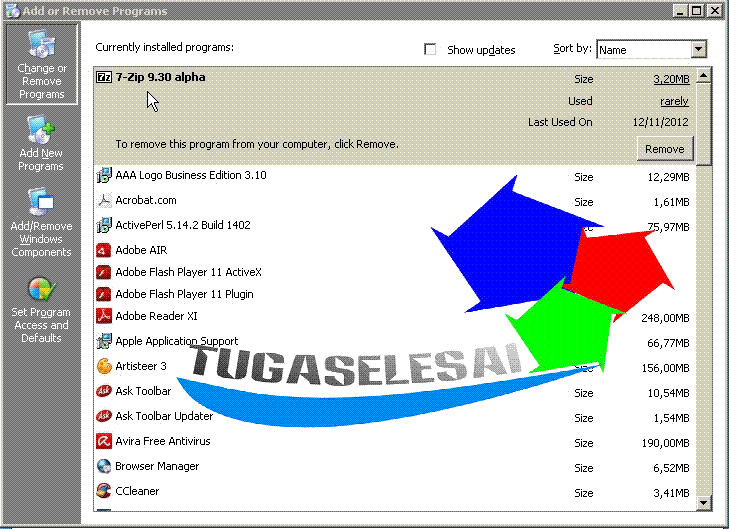Open Add New Programs panel
729x529 pixels.
(x=41, y=143)
